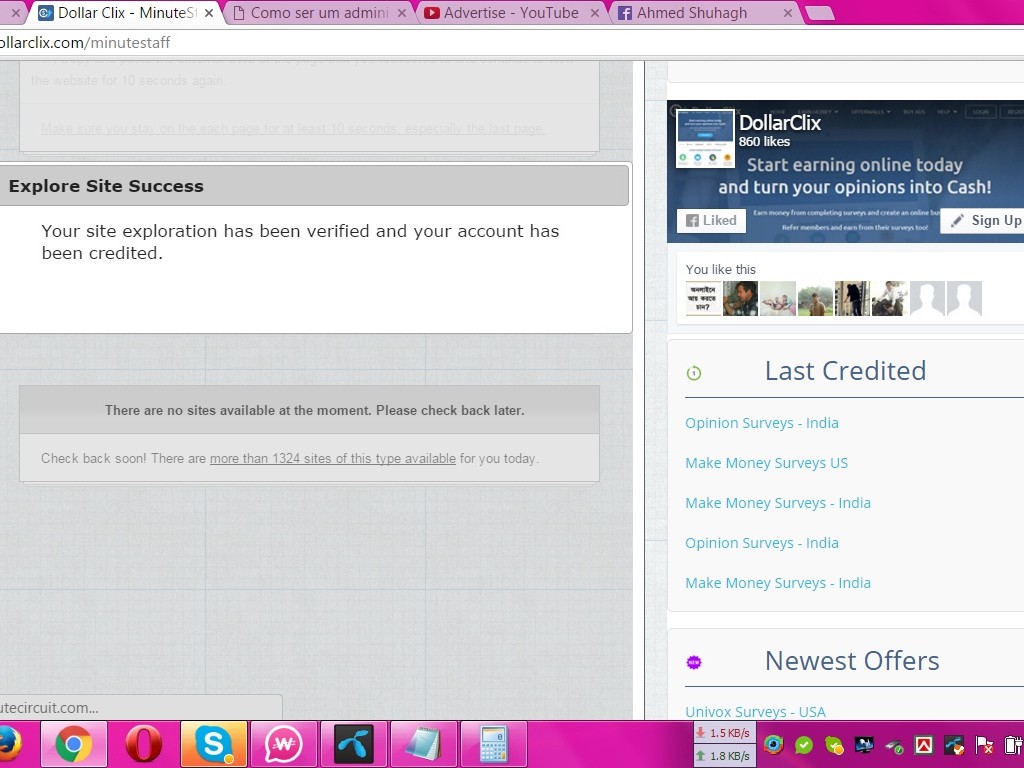Click the Facebook Liked button
The height and width of the screenshot is (768, 1024).
tap(711, 221)
